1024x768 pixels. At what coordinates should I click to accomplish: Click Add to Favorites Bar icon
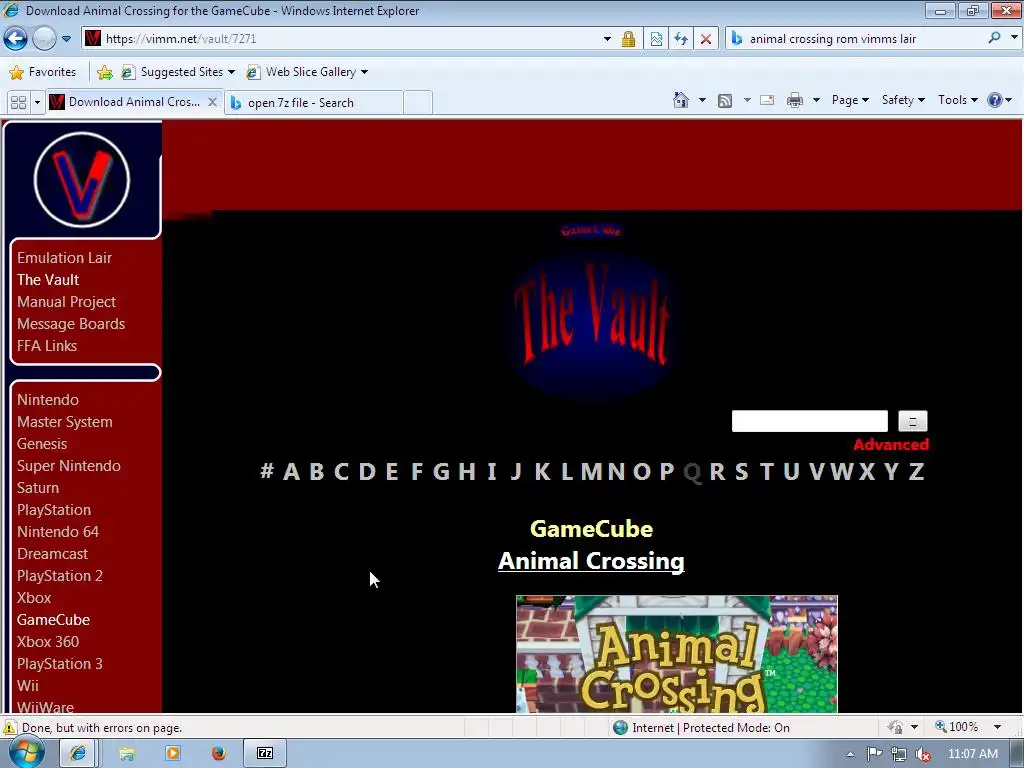pos(104,72)
